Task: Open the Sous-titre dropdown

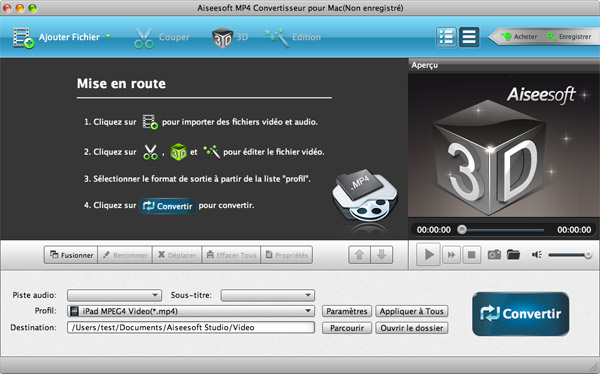Action: click(268, 295)
